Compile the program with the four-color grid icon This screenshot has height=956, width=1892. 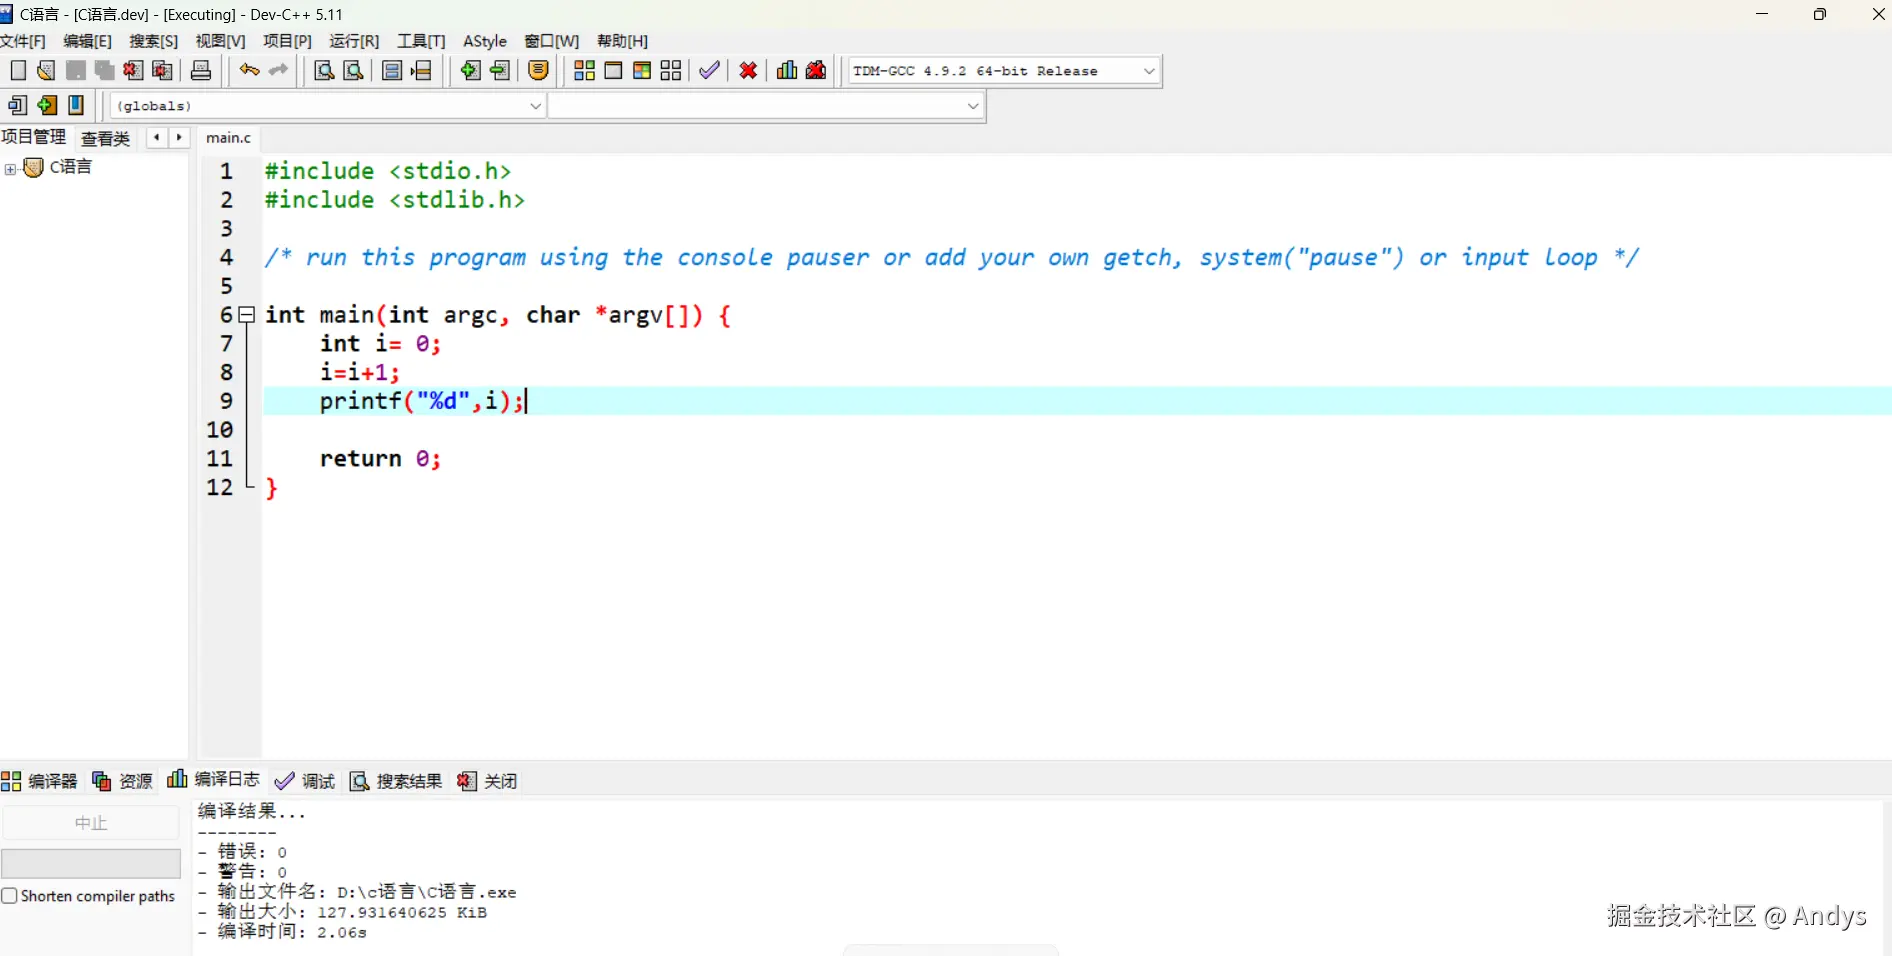[x=584, y=70]
